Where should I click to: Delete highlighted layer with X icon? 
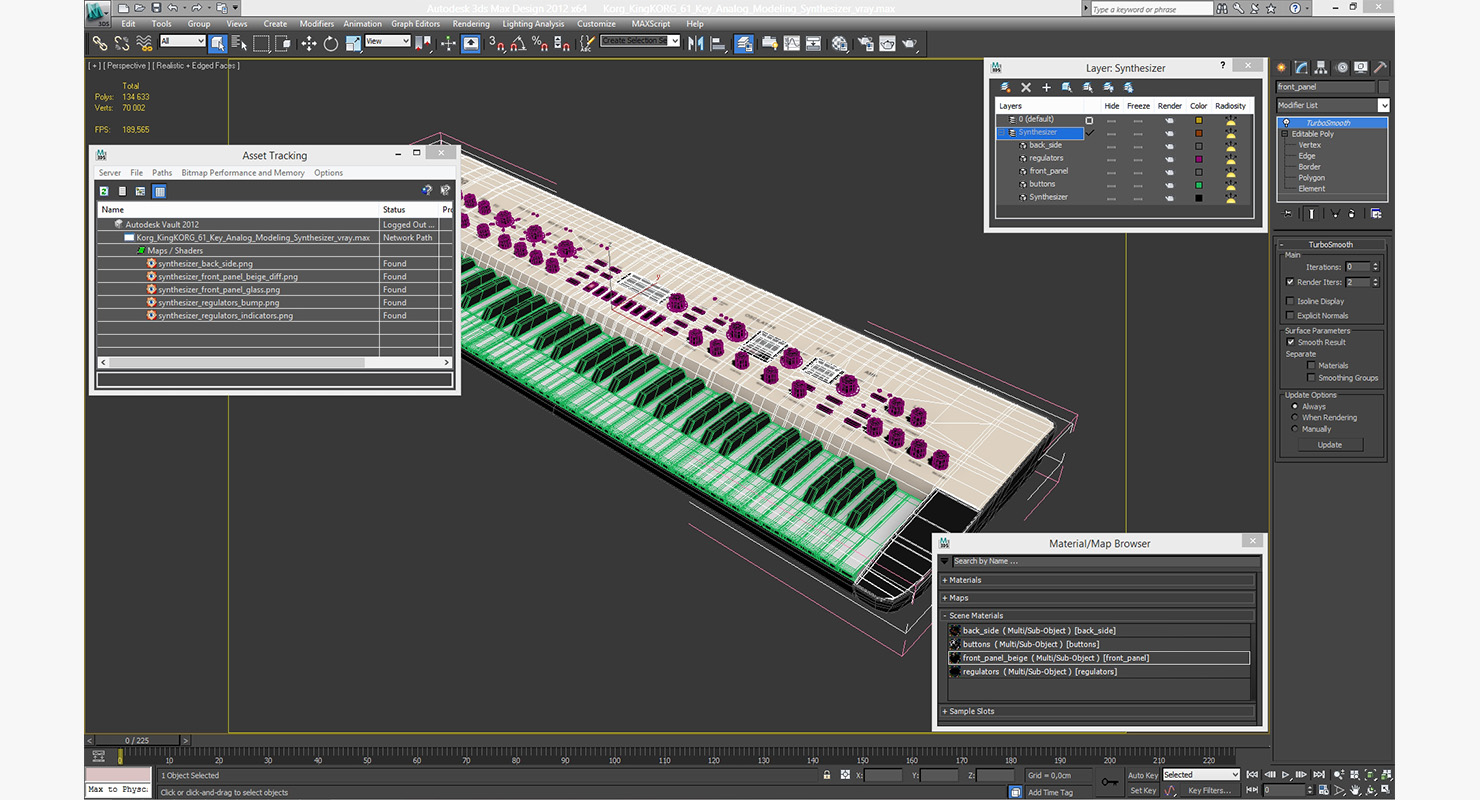tap(1026, 87)
